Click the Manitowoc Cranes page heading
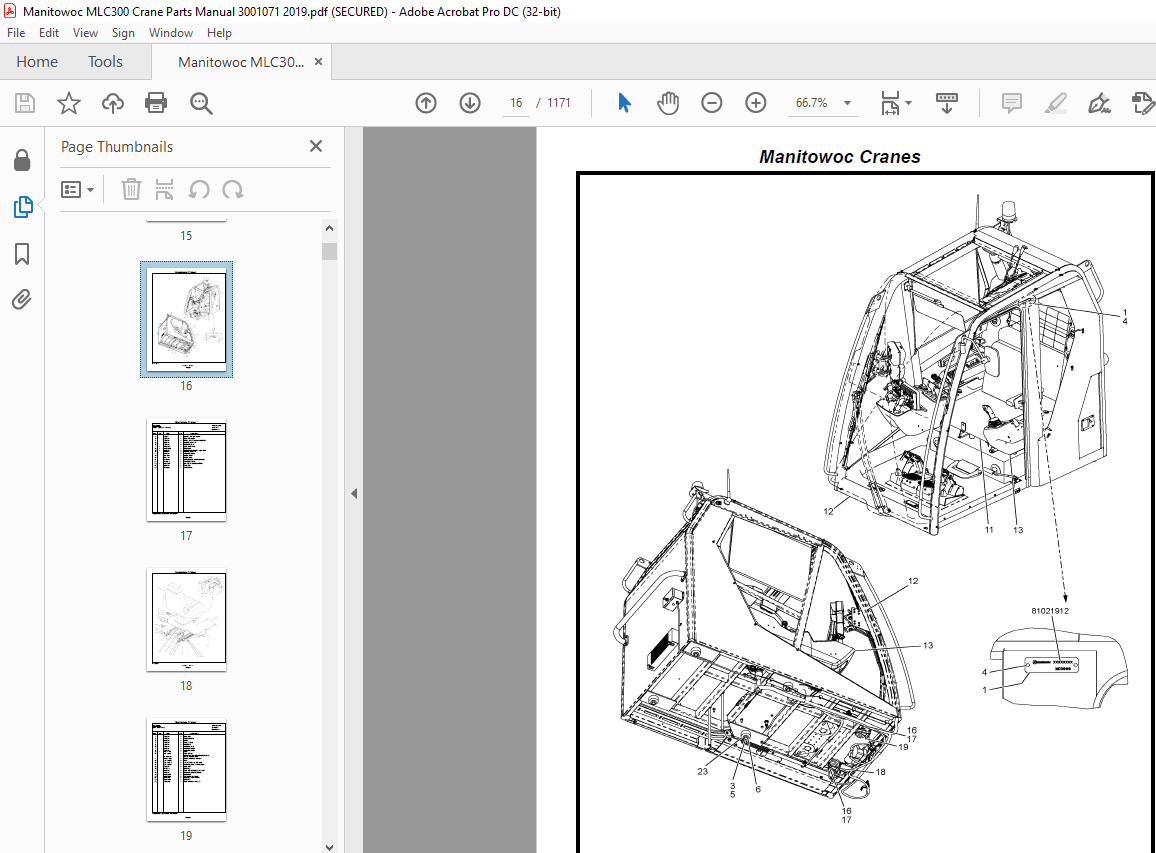The height and width of the screenshot is (853, 1156). [x=840, y=157]
